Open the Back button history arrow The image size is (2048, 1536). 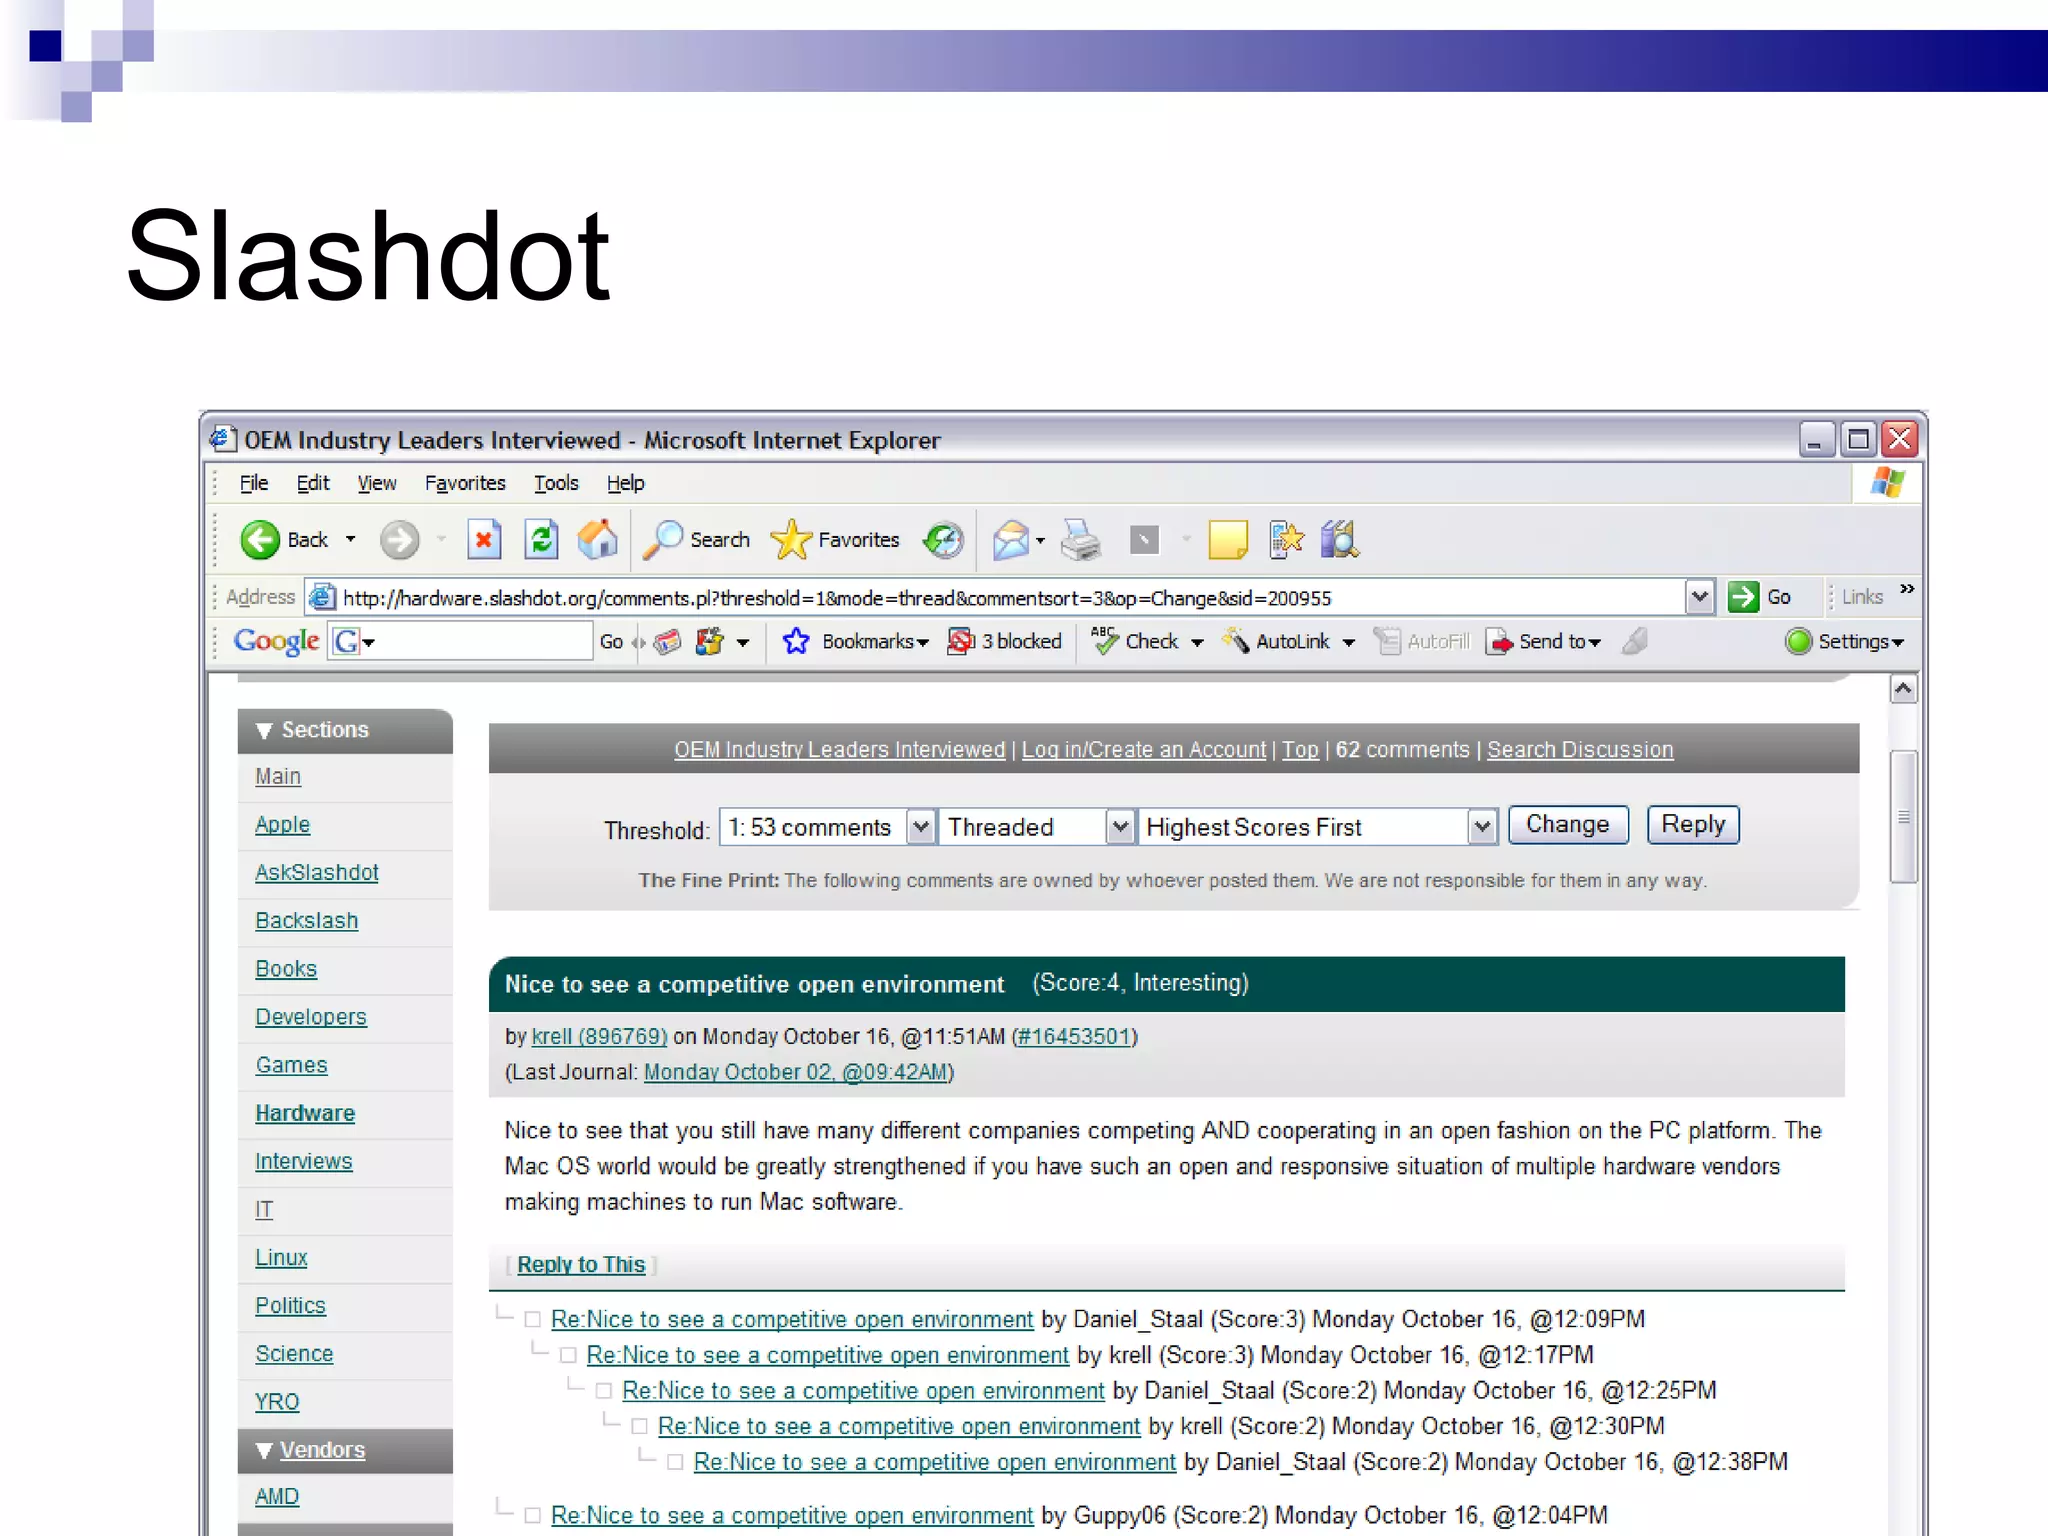click(351, 540)
